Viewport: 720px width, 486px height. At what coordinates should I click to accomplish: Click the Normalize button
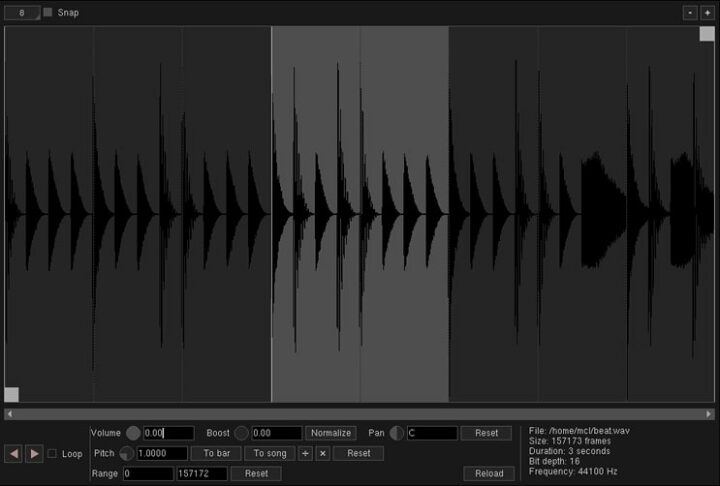click(330, 433)
